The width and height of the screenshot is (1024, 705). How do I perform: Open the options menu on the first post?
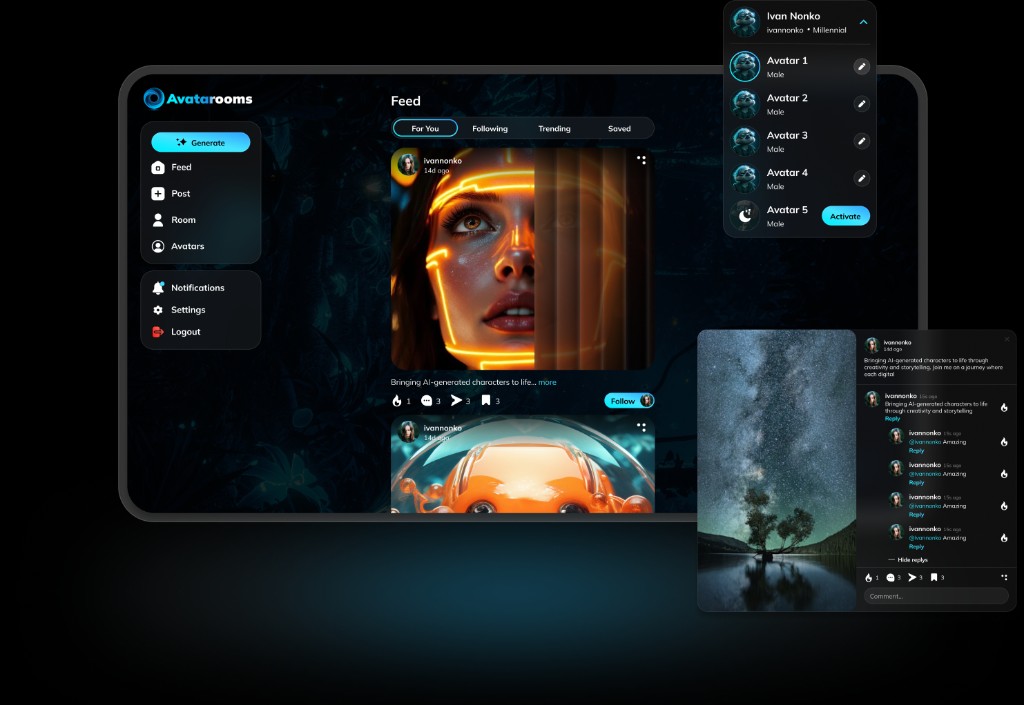(x=641, y=160)
